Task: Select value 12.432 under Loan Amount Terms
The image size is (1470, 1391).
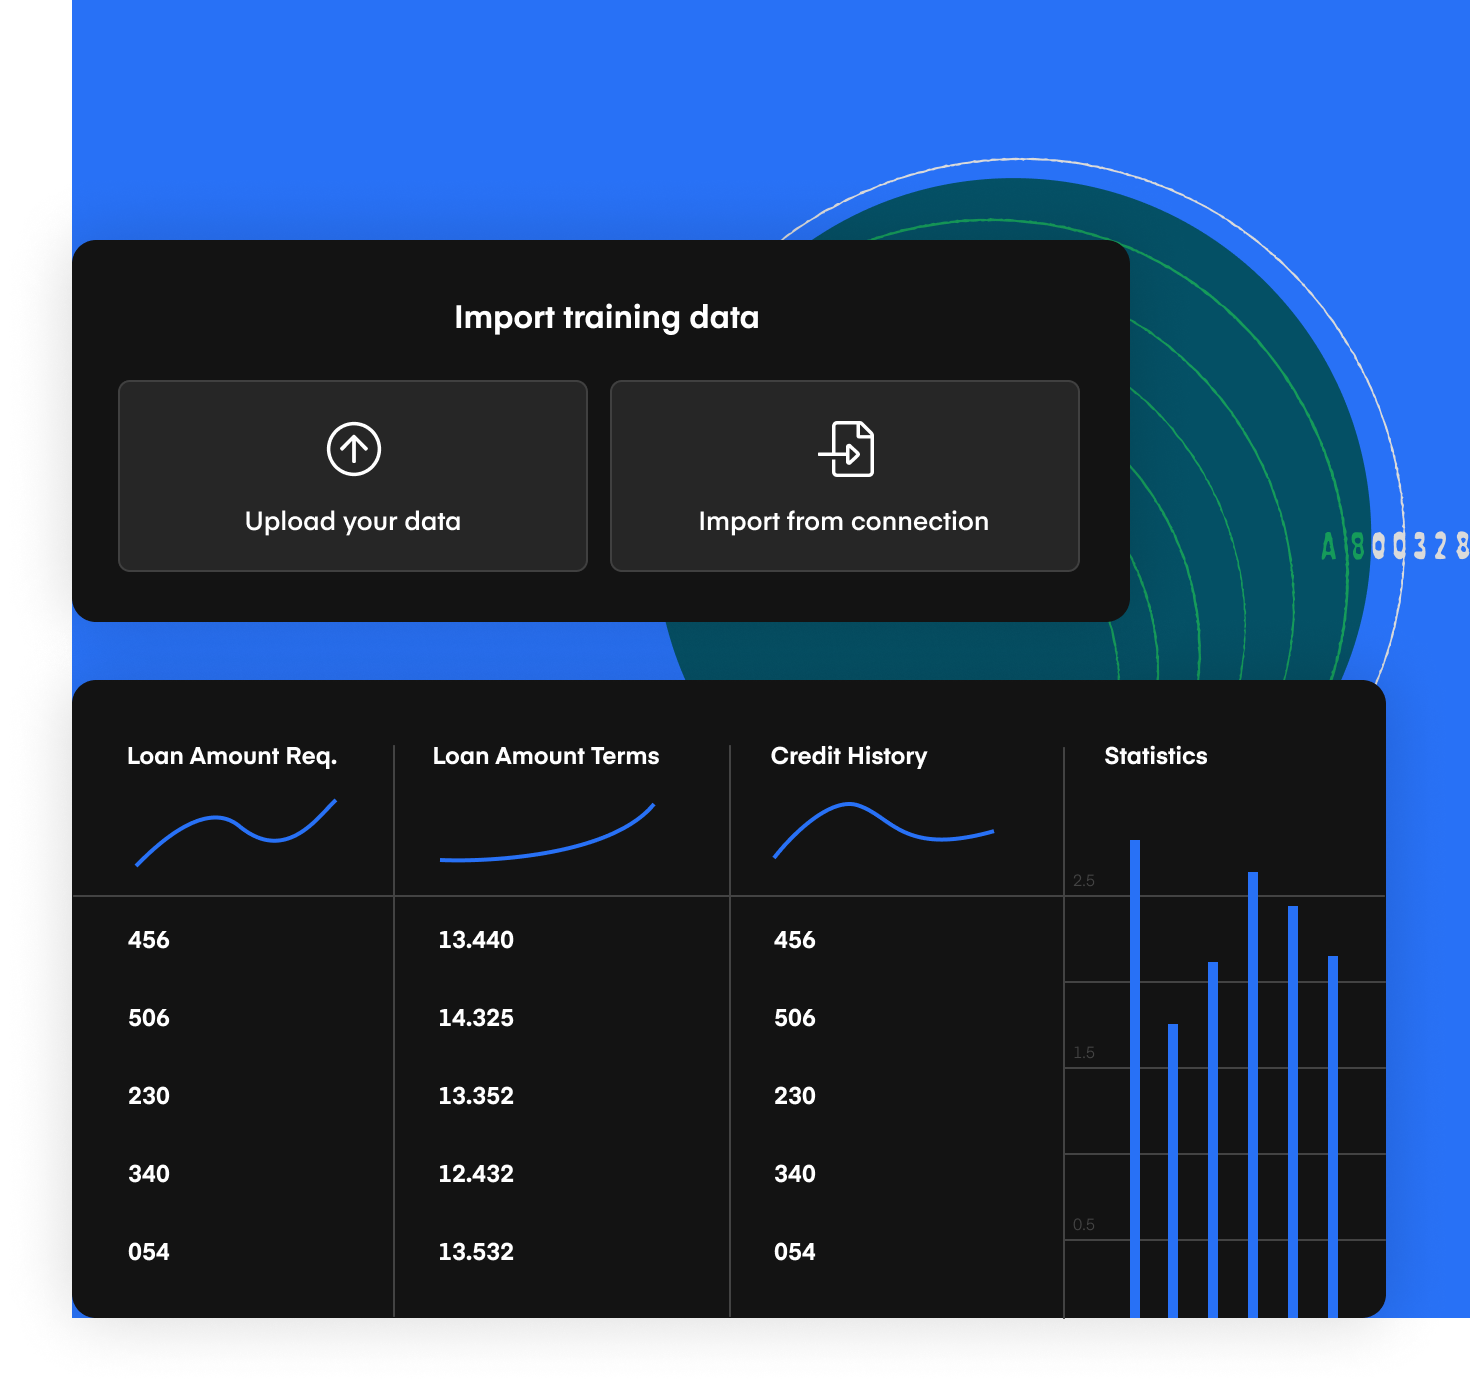Action: pyautogui.click(x=476, y=1174)
